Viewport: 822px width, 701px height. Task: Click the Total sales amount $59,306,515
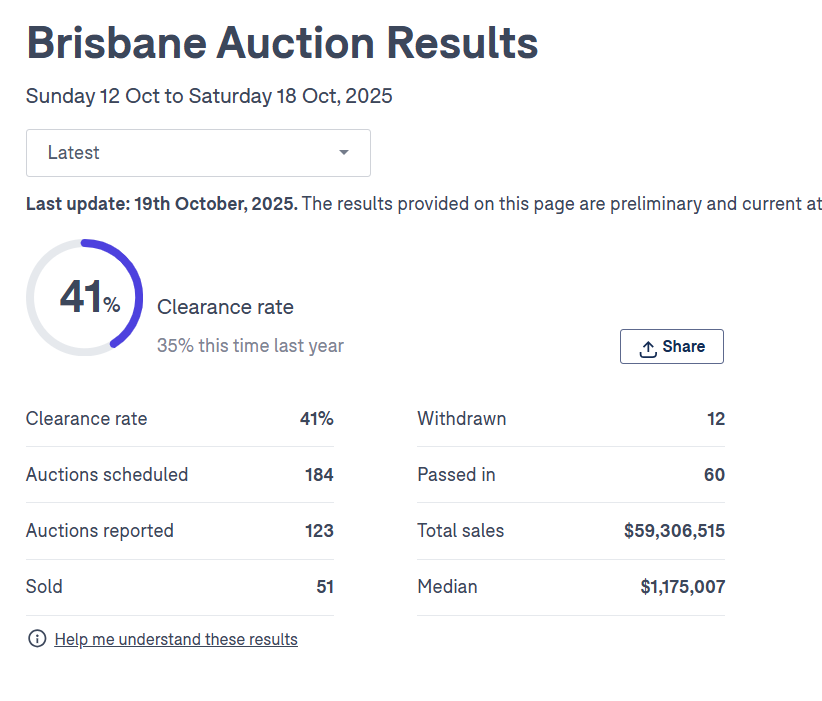[674, 531]
